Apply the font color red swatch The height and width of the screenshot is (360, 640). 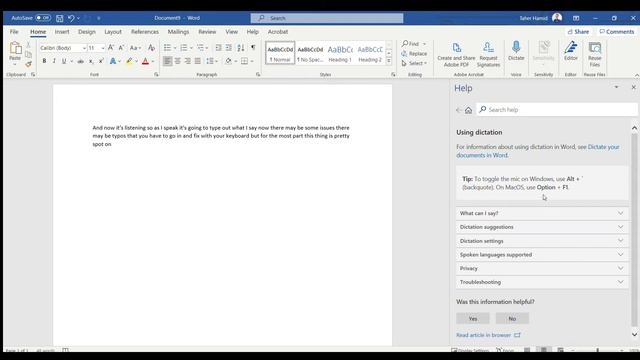(x=145, y=61)
